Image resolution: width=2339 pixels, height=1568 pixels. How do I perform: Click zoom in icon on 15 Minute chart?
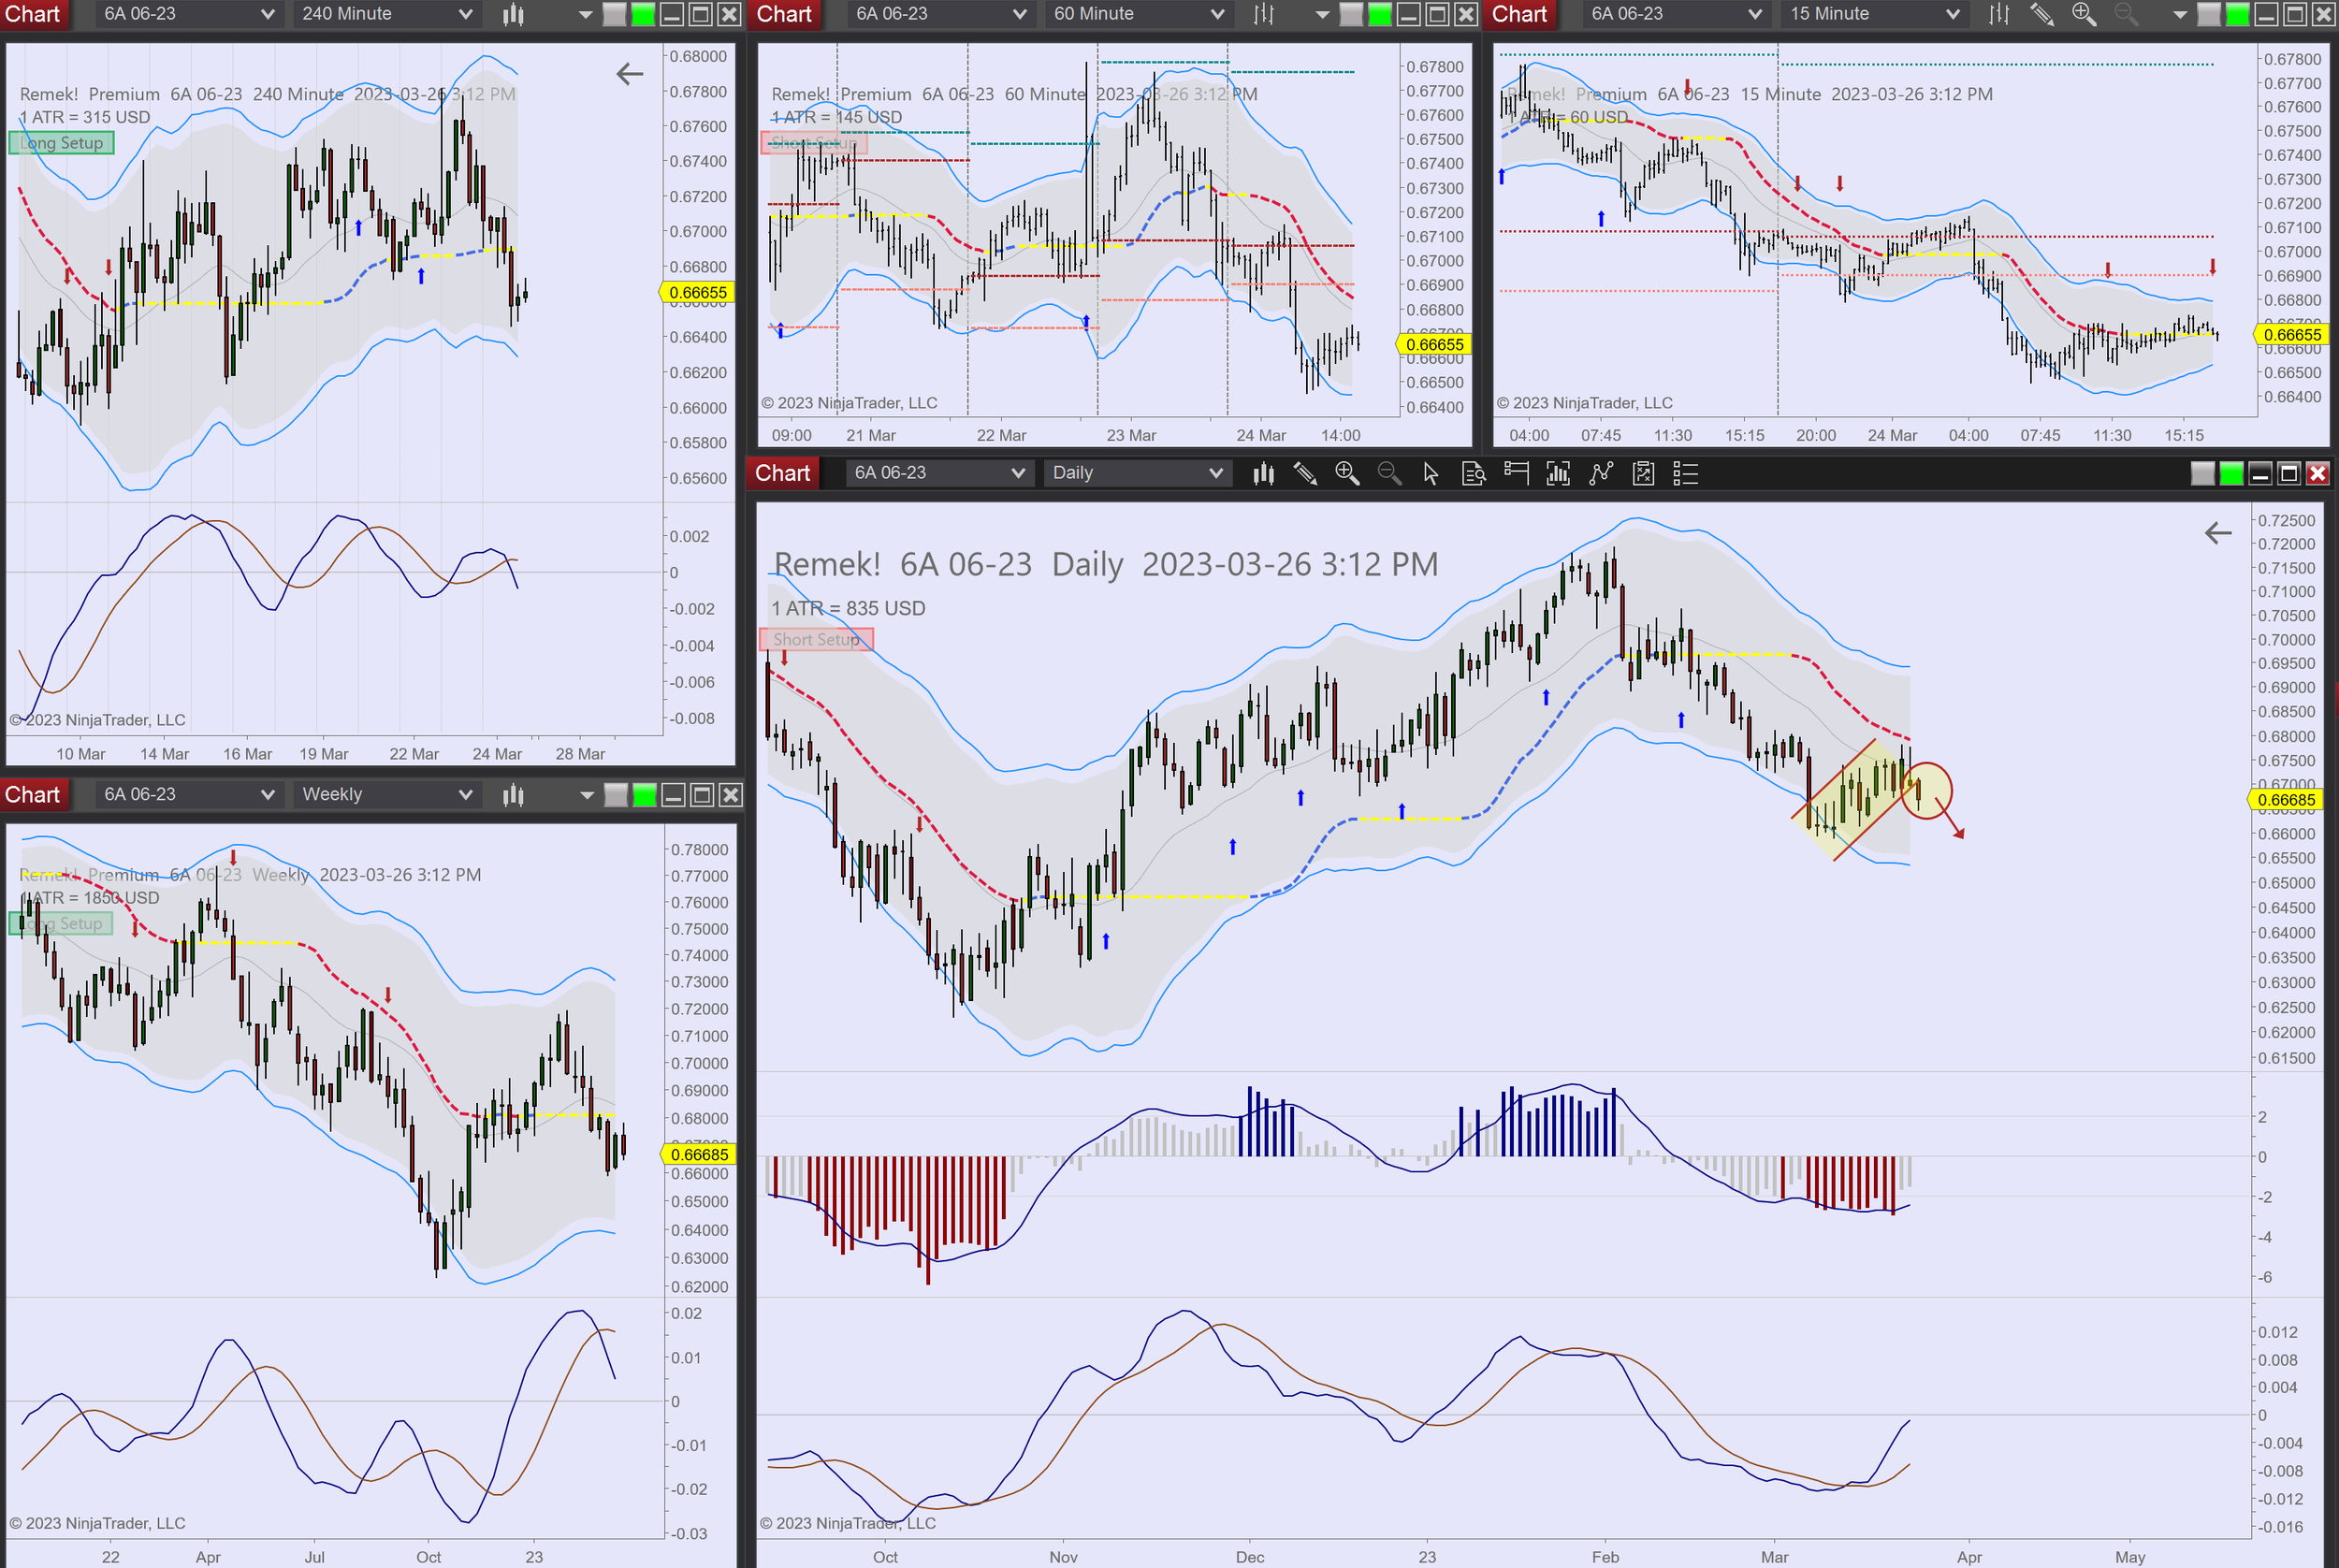(2084, 14)
